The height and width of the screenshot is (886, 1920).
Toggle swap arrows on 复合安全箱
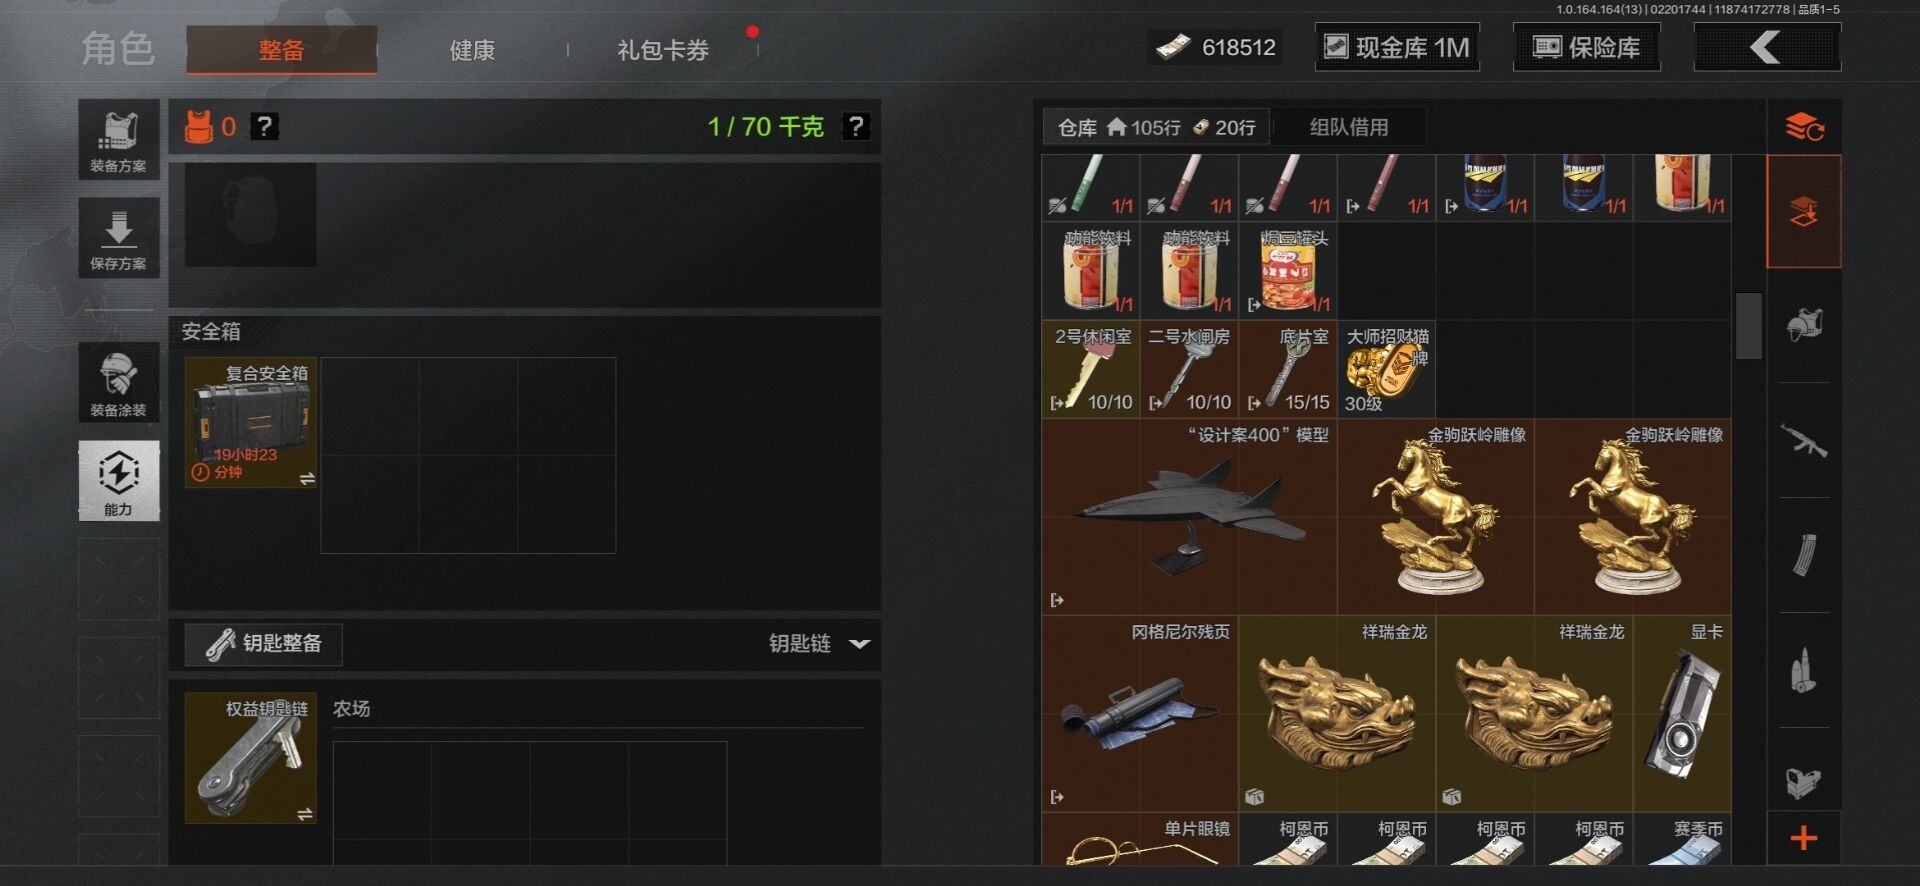[307, 479]
